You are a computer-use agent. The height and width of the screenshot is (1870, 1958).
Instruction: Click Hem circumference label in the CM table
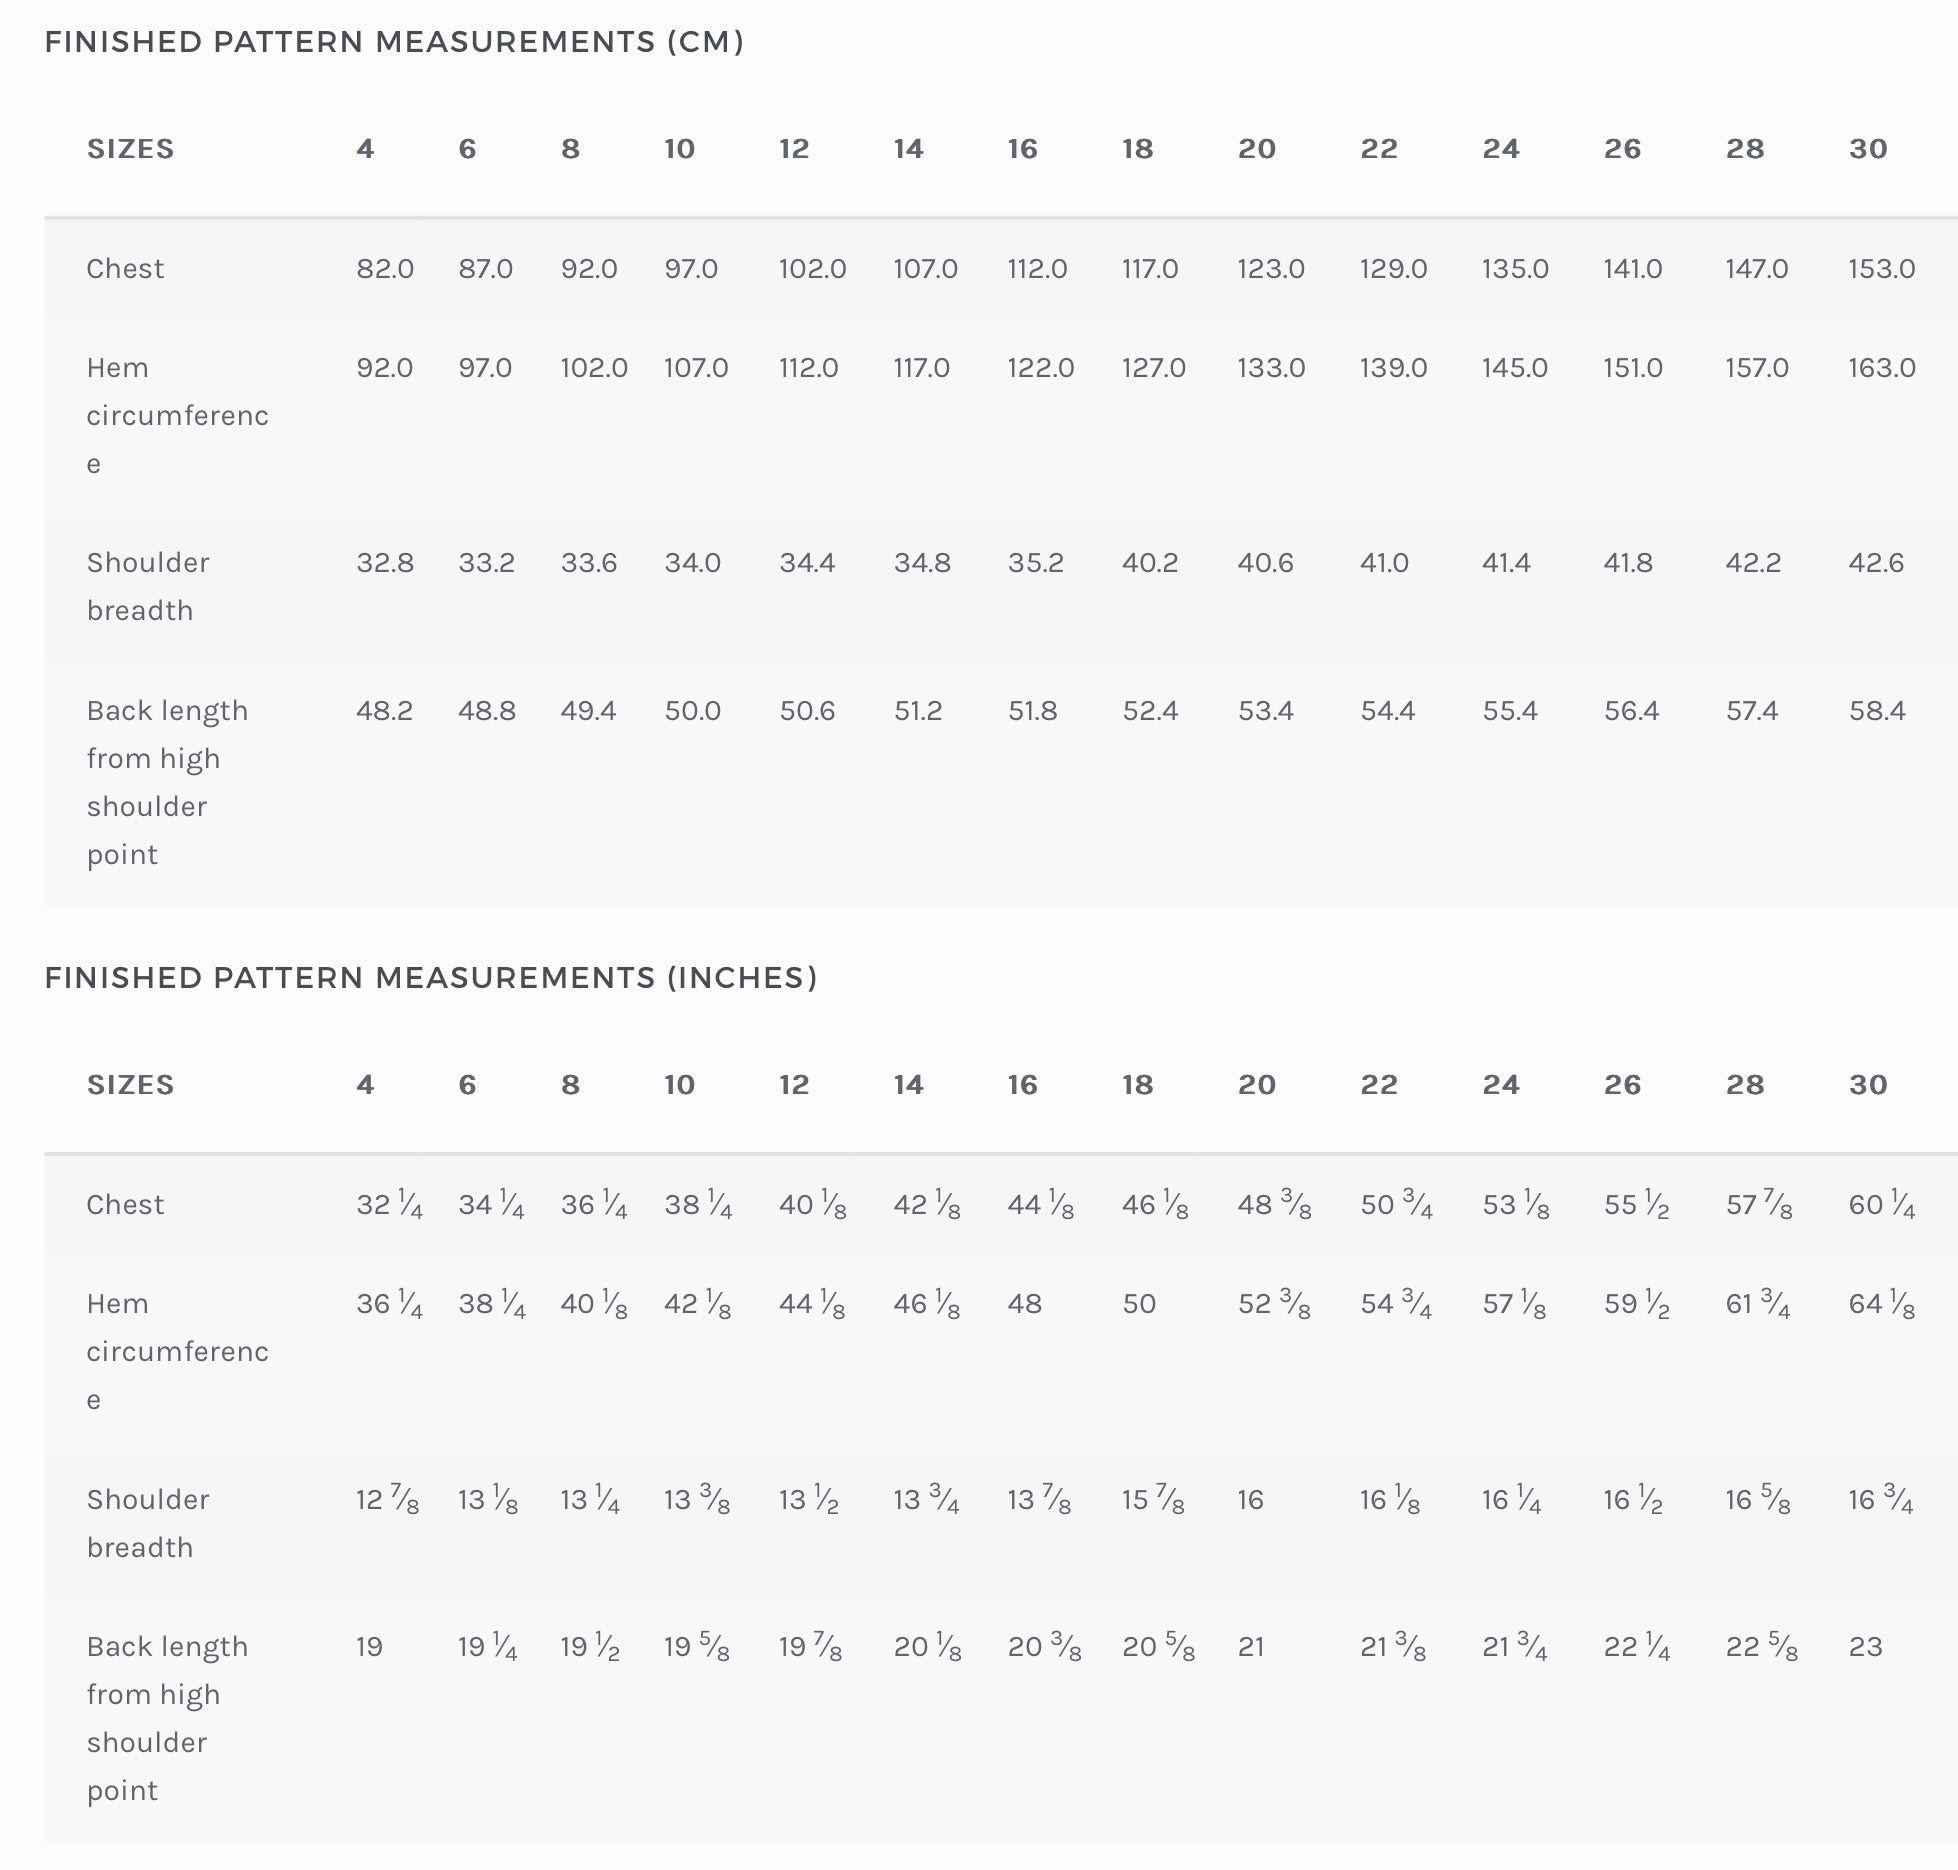177,415
